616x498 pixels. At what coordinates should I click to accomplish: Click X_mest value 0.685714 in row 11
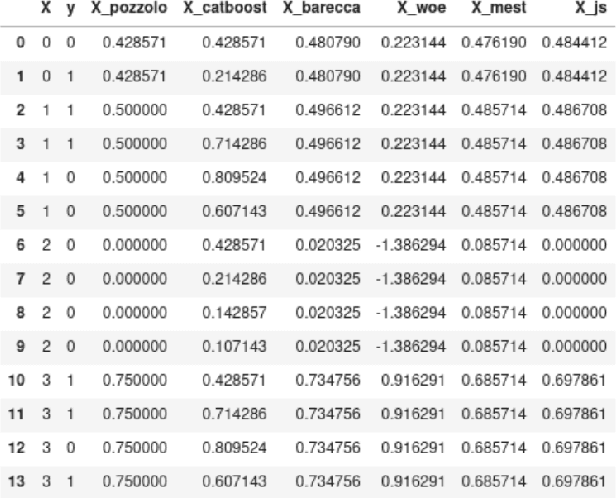point(494,414)
